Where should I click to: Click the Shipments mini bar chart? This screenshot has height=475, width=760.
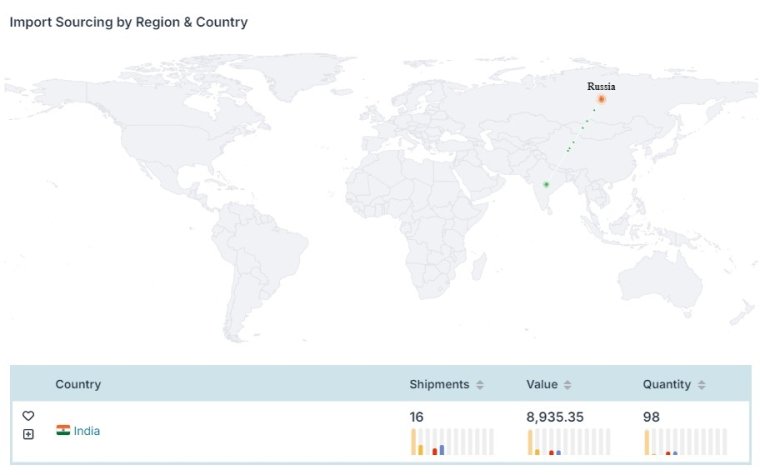click(x=452, y=442)
